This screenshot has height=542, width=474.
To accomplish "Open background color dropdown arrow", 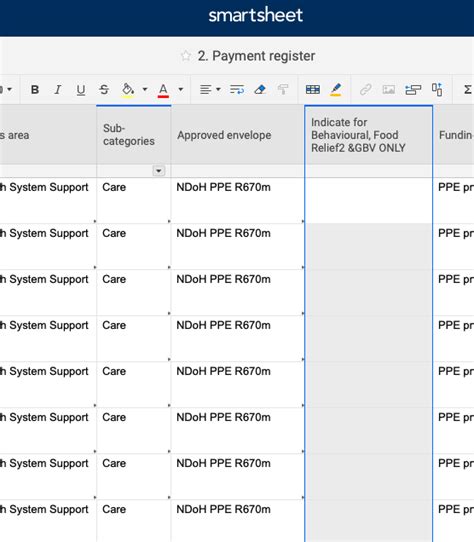I will pos(145,90).
